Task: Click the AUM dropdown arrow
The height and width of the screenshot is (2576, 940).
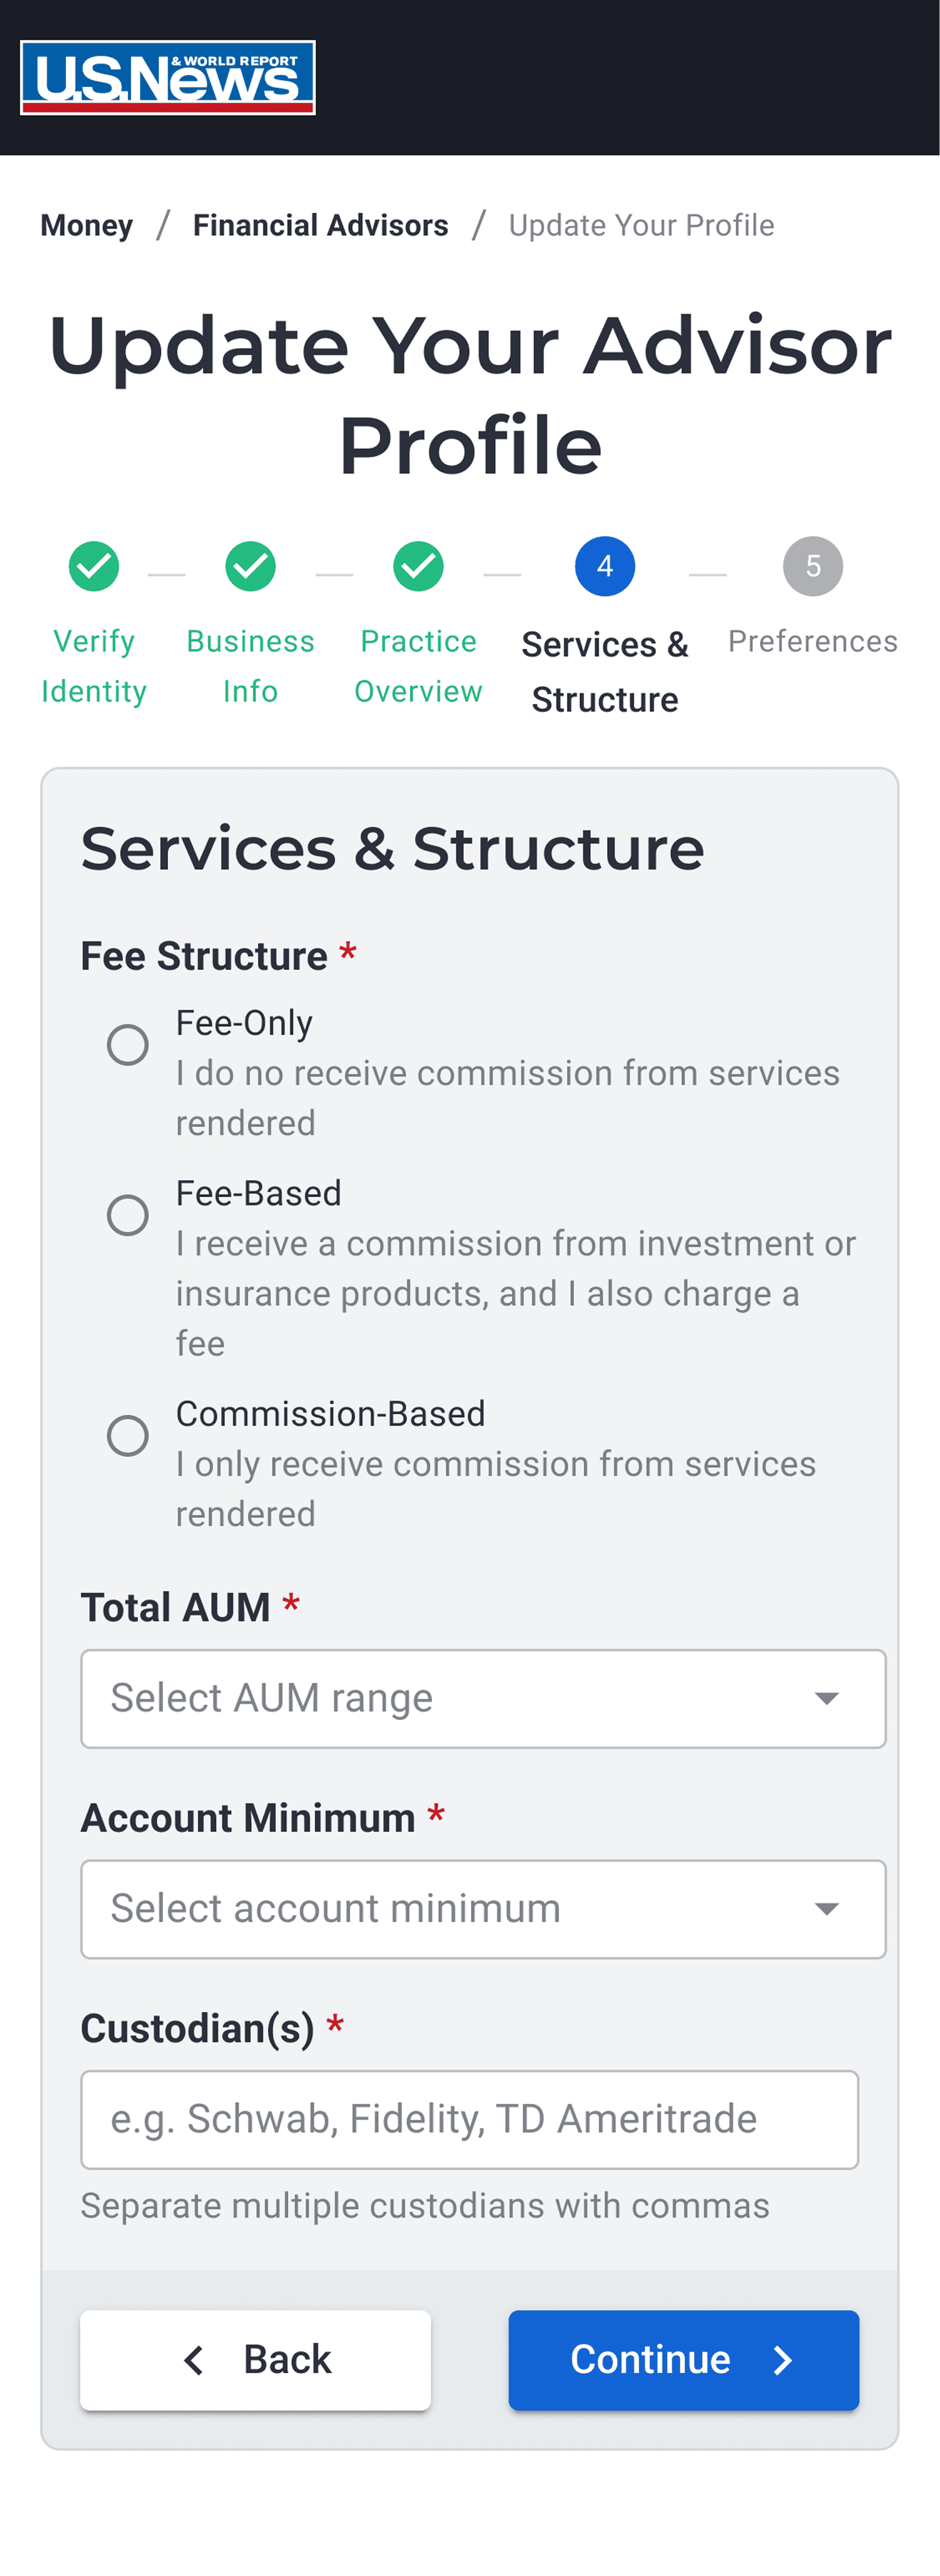Action: [x=827, y=1698]
